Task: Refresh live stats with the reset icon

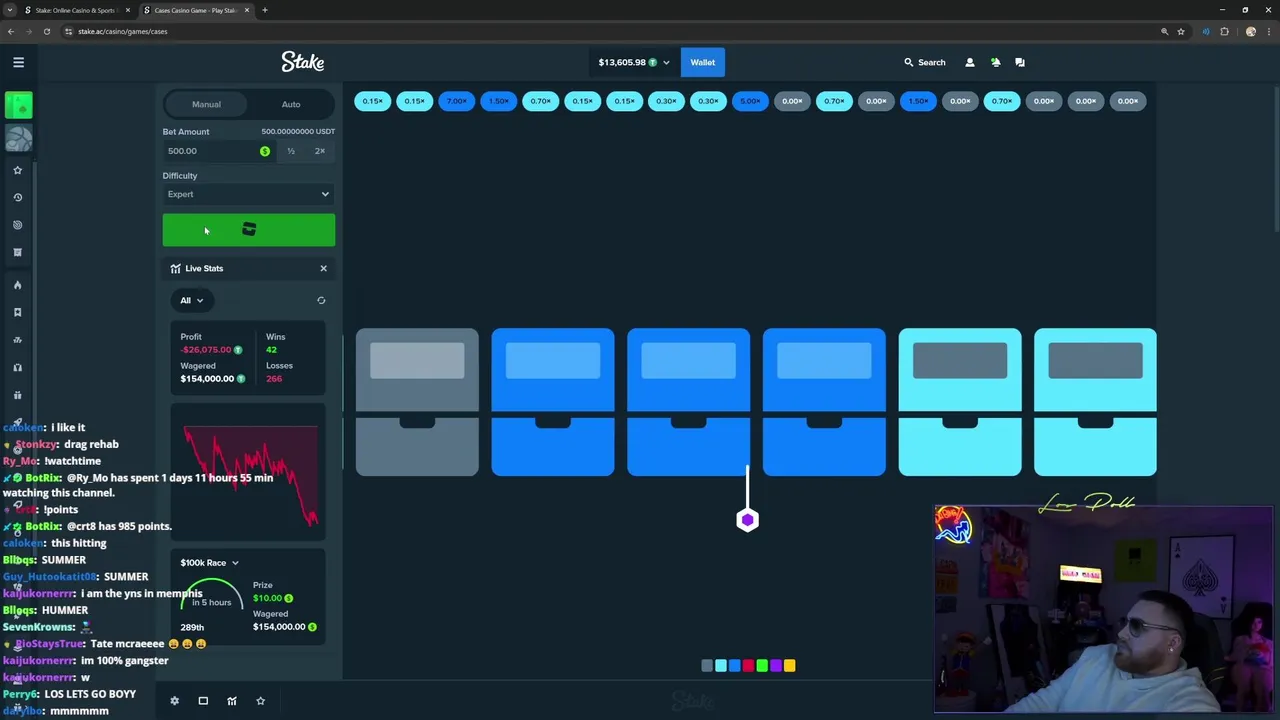Action: (321, 300)
